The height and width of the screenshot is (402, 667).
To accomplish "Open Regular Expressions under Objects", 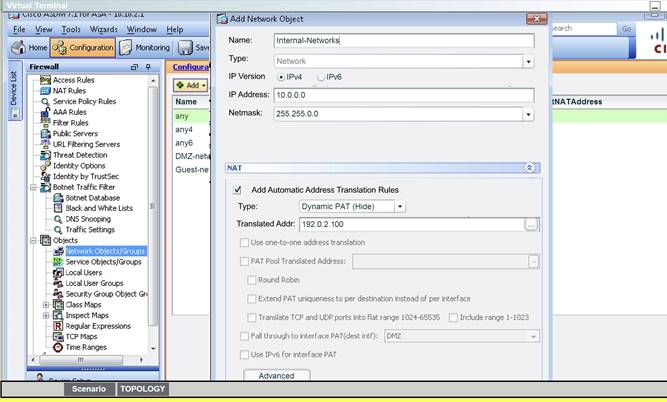I will click(x=97, y=326).
